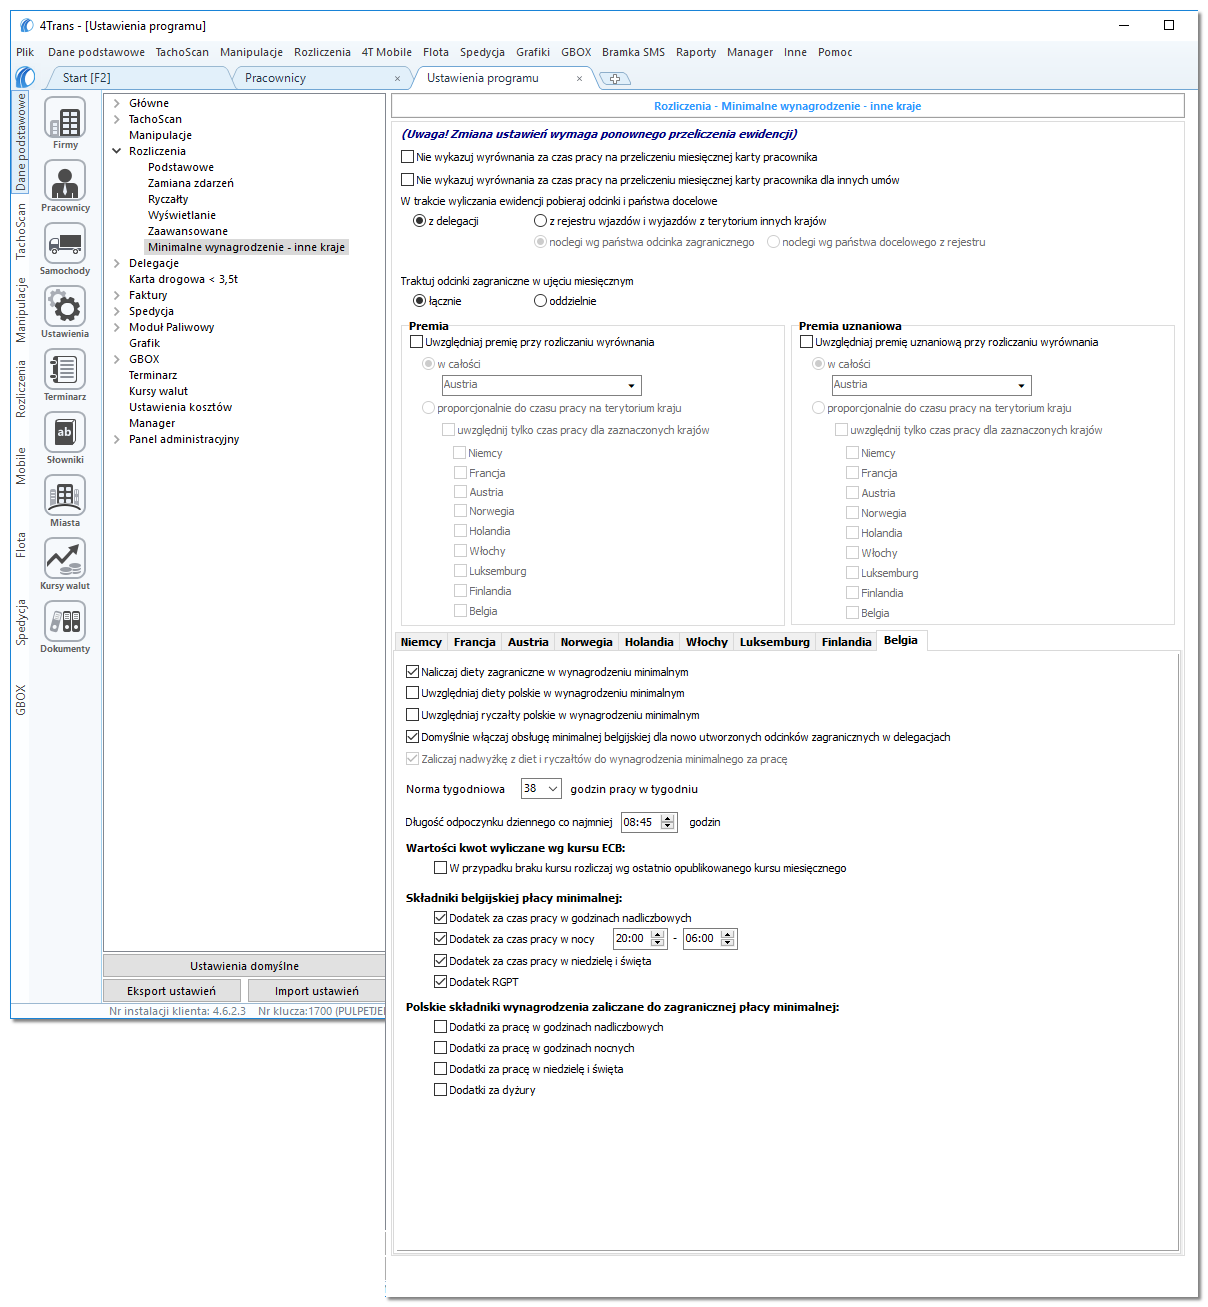This screenshot has width=1208, height=1307.
Task: Switch to the Francja country tab
Action: pyautogui.click(x=474, y=642)
